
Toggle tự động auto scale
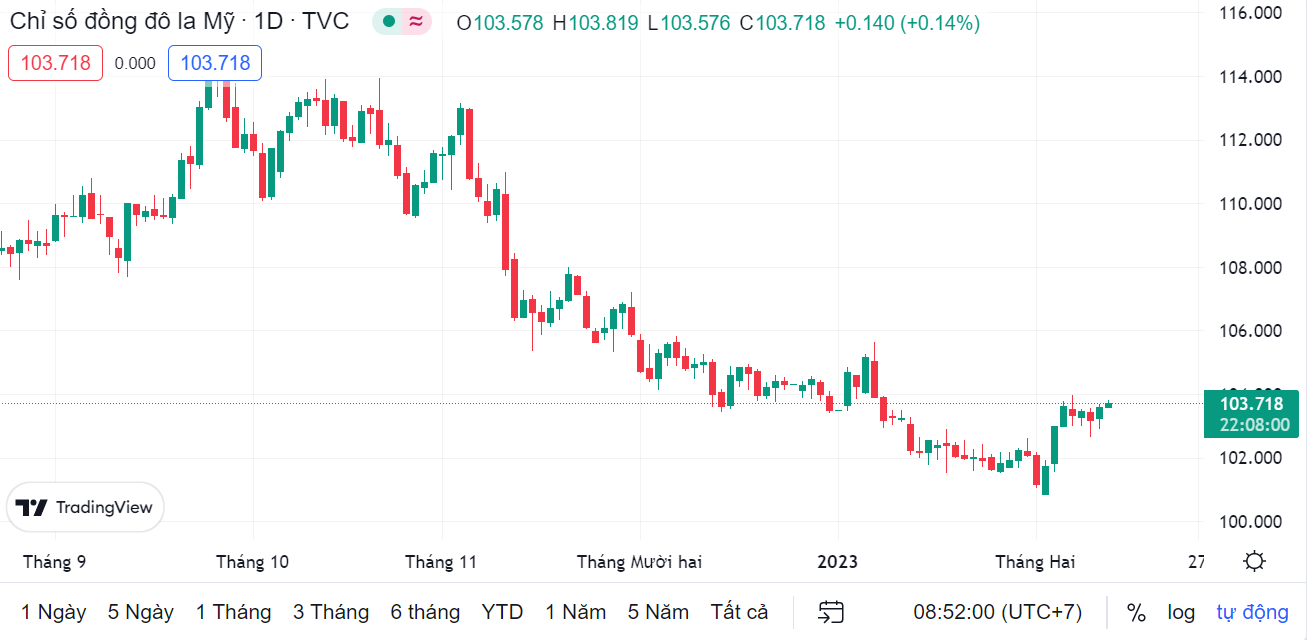tap(1252, 612)
